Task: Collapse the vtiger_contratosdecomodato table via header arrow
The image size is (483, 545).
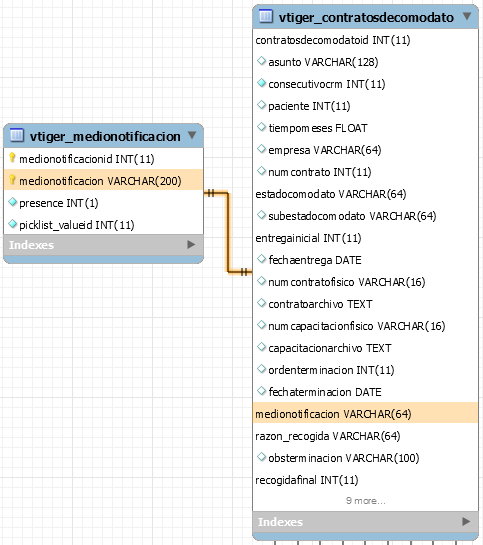Action: point(467,16)
